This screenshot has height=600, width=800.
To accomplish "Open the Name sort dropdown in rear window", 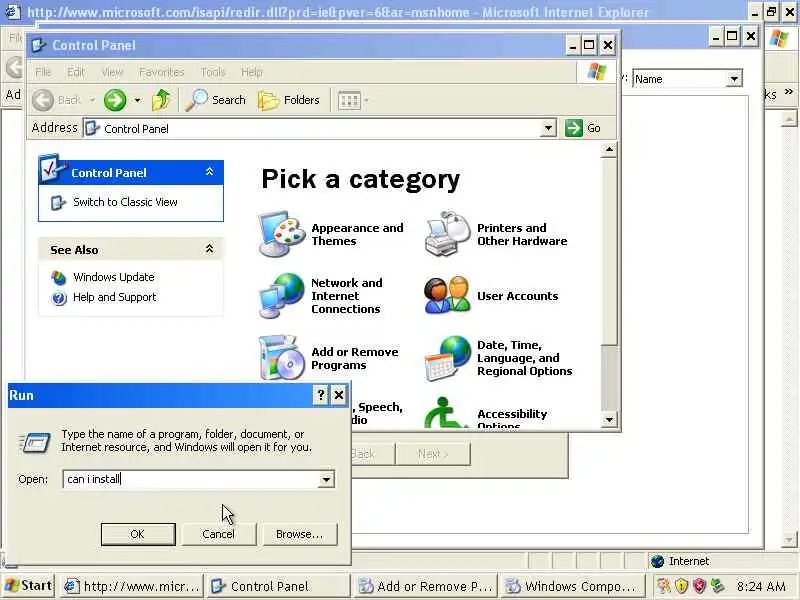I will [734, 79].
